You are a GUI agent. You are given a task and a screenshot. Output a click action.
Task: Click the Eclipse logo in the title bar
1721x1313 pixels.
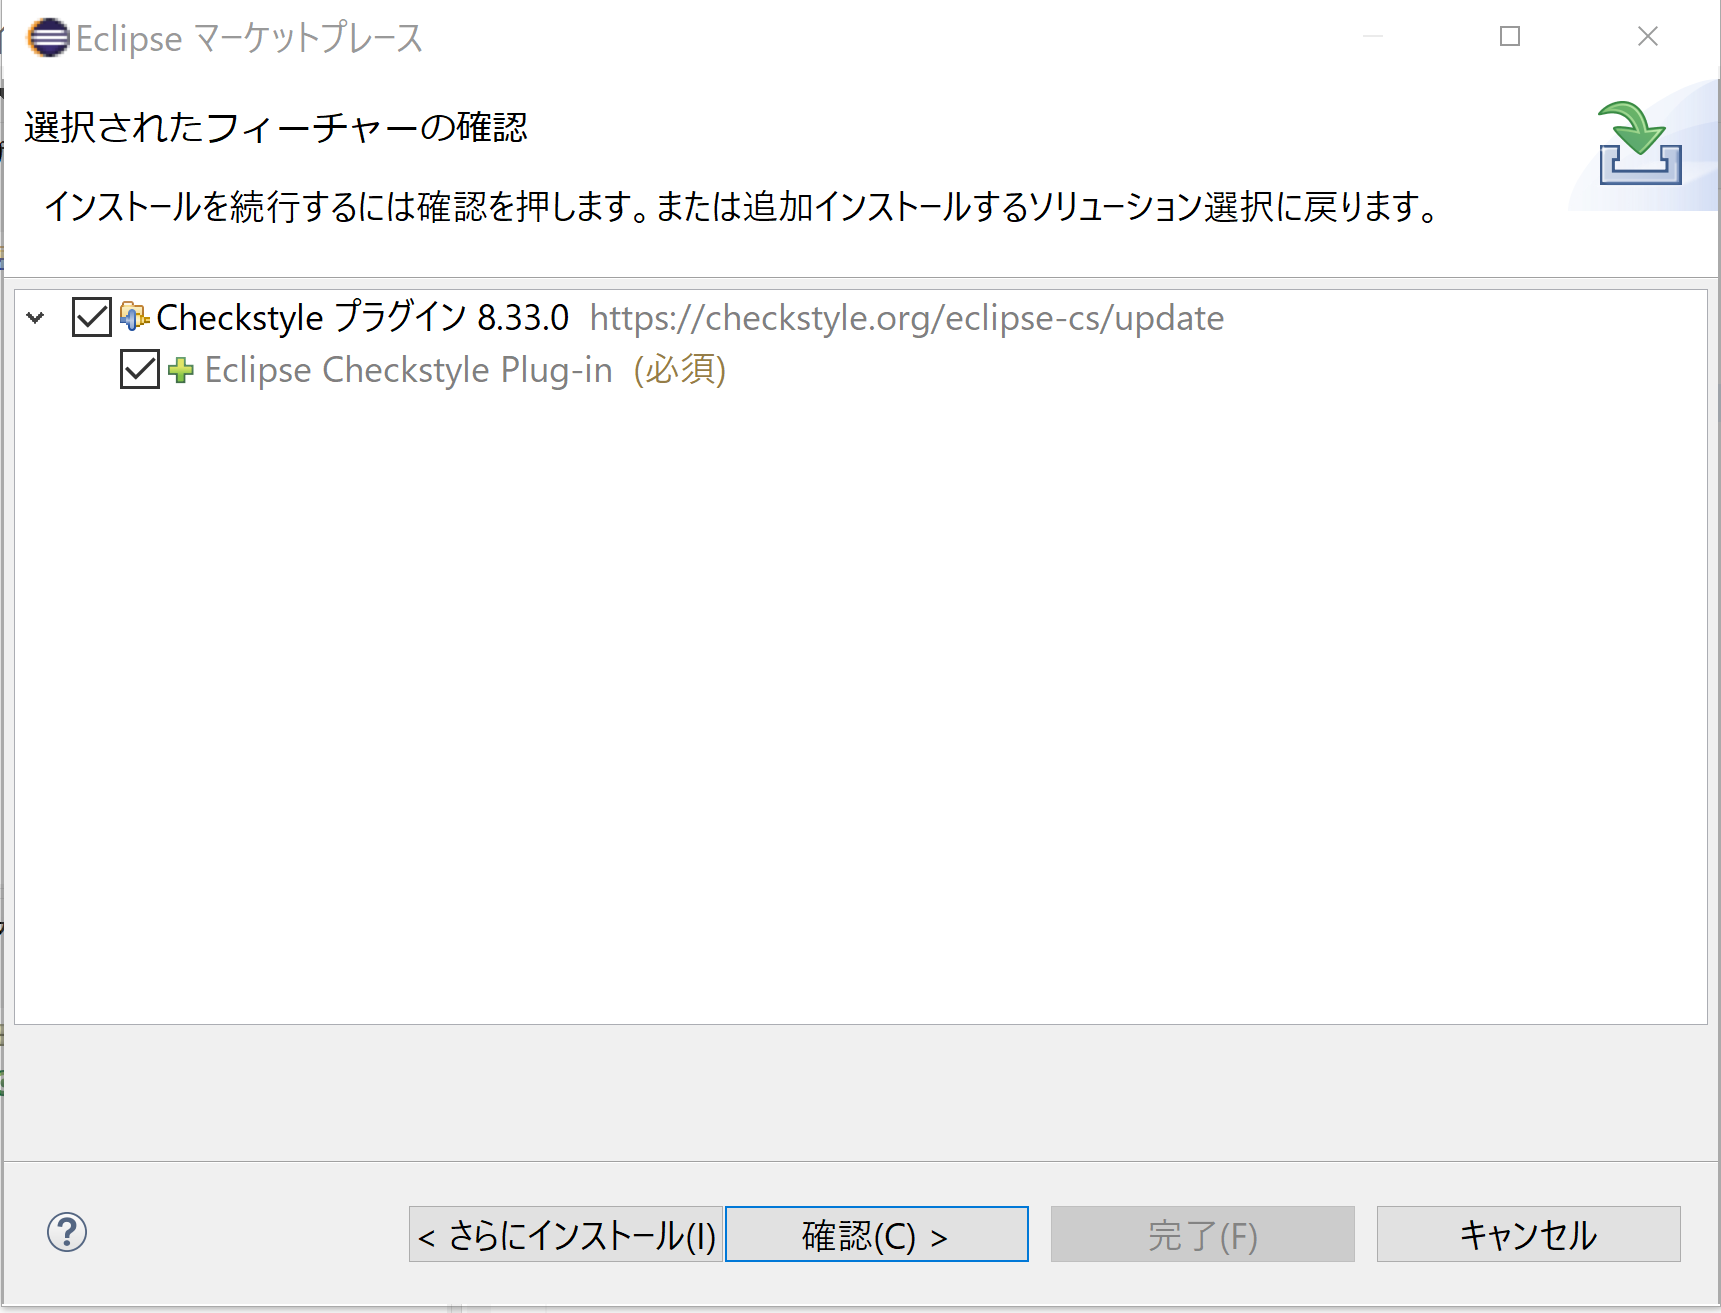(48, 38)
